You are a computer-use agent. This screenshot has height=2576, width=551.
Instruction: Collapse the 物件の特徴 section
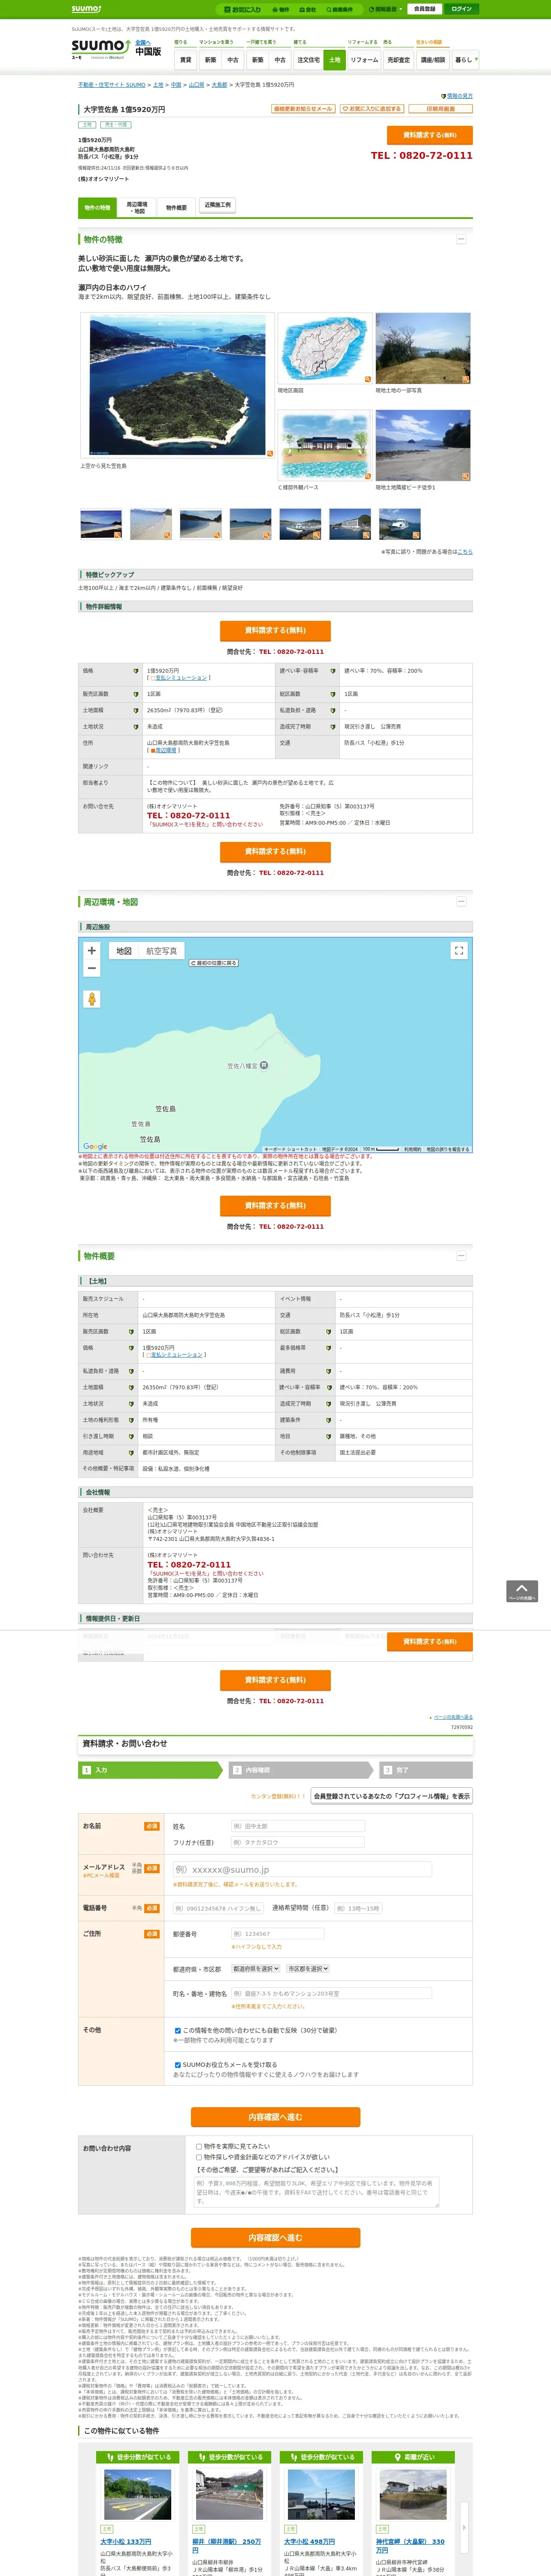click(461, 239)
